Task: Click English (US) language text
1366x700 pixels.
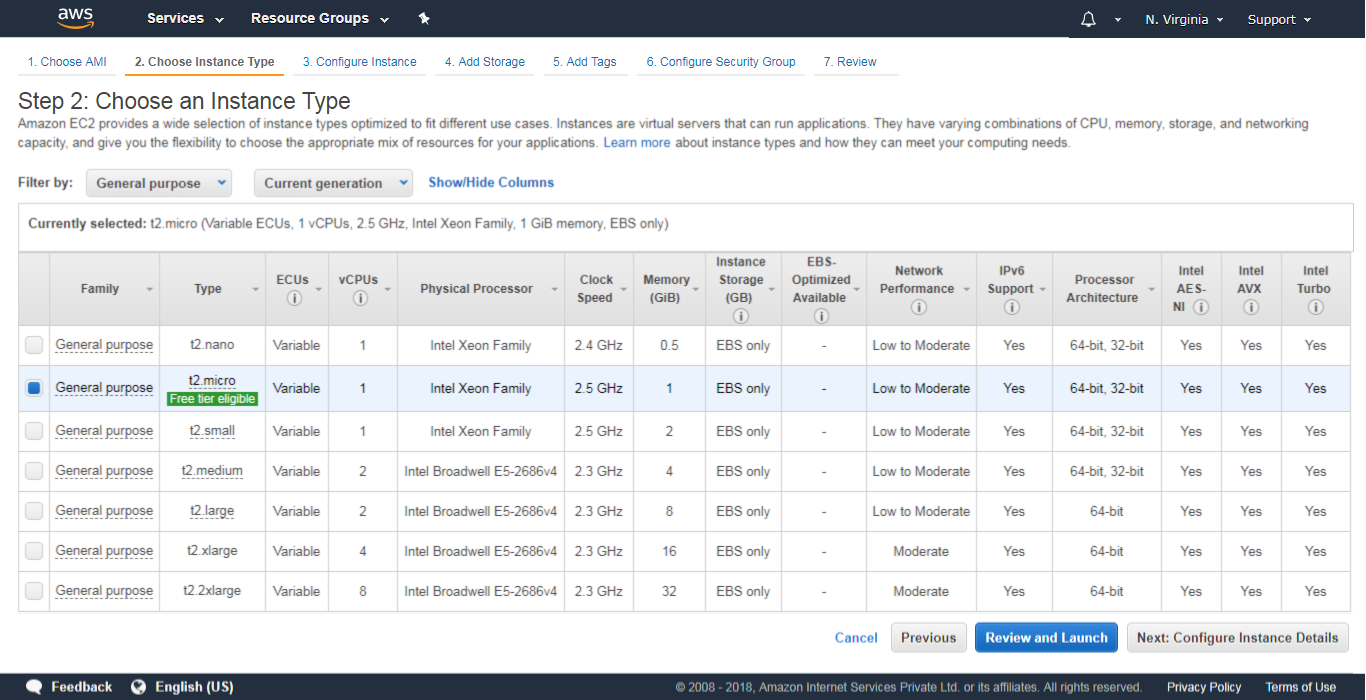Action: point(194,687)
